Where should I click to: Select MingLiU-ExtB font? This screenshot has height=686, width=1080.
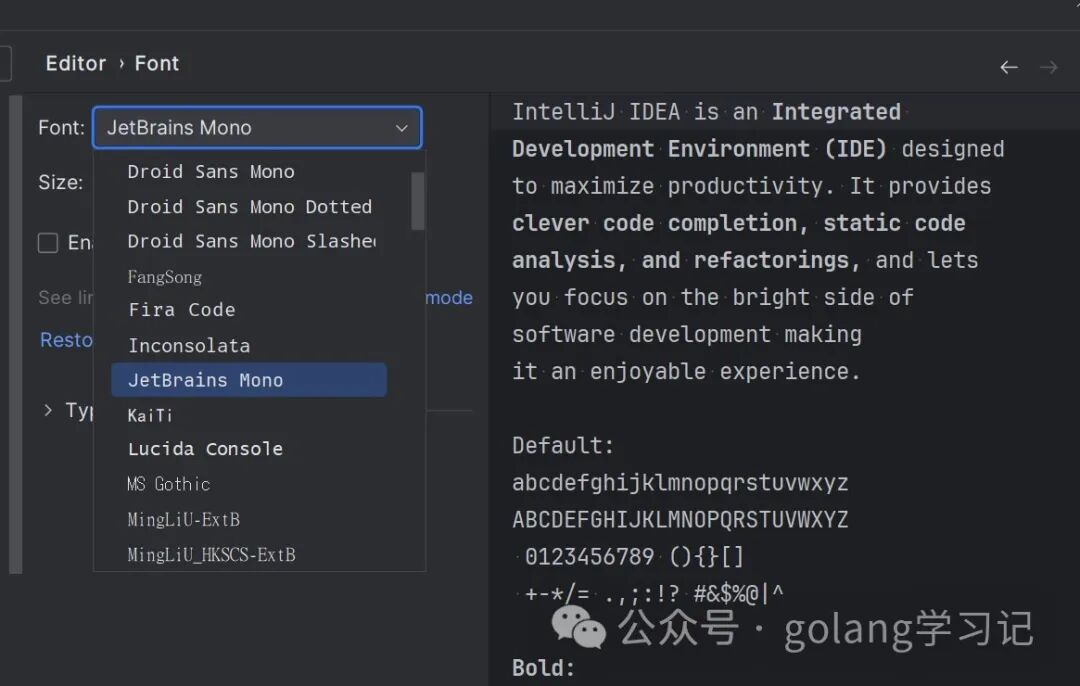pyautogui.click(x=183, y=519)
